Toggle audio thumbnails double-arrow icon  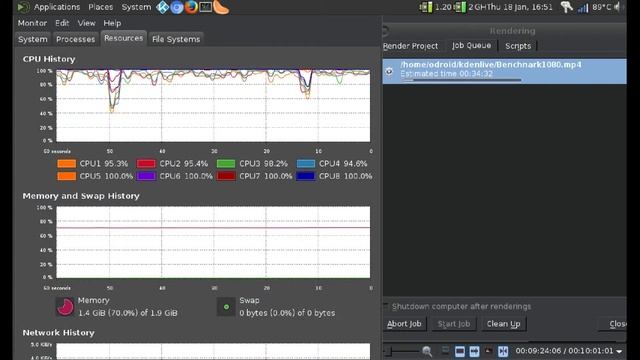[x=474, y=351]
